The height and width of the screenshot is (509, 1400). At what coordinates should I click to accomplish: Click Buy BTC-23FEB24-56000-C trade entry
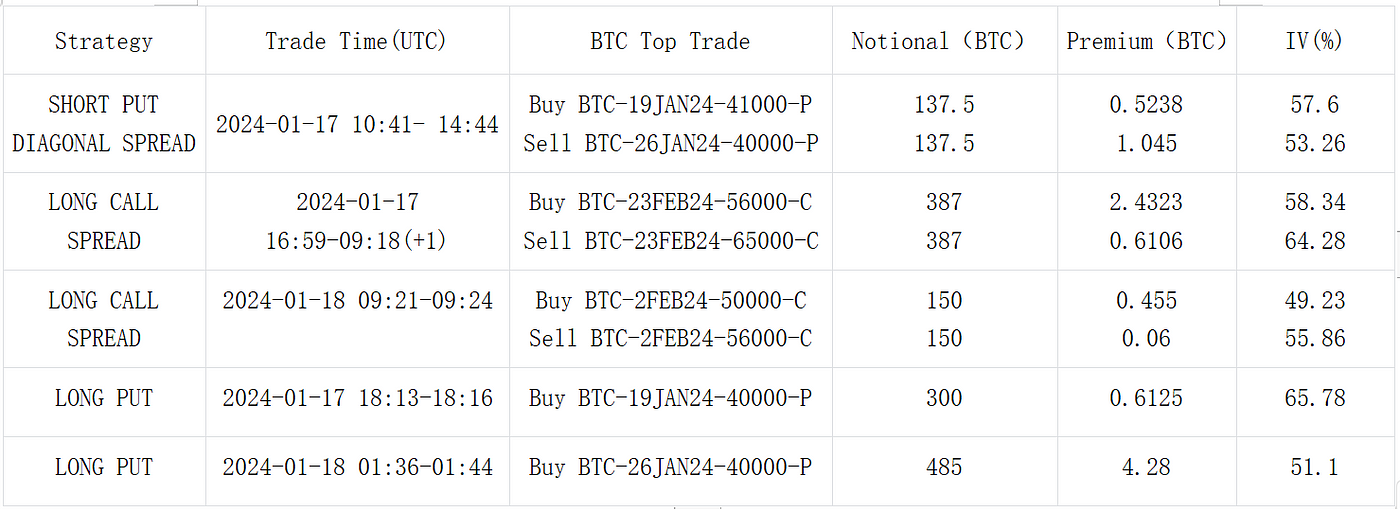(670, 202)
